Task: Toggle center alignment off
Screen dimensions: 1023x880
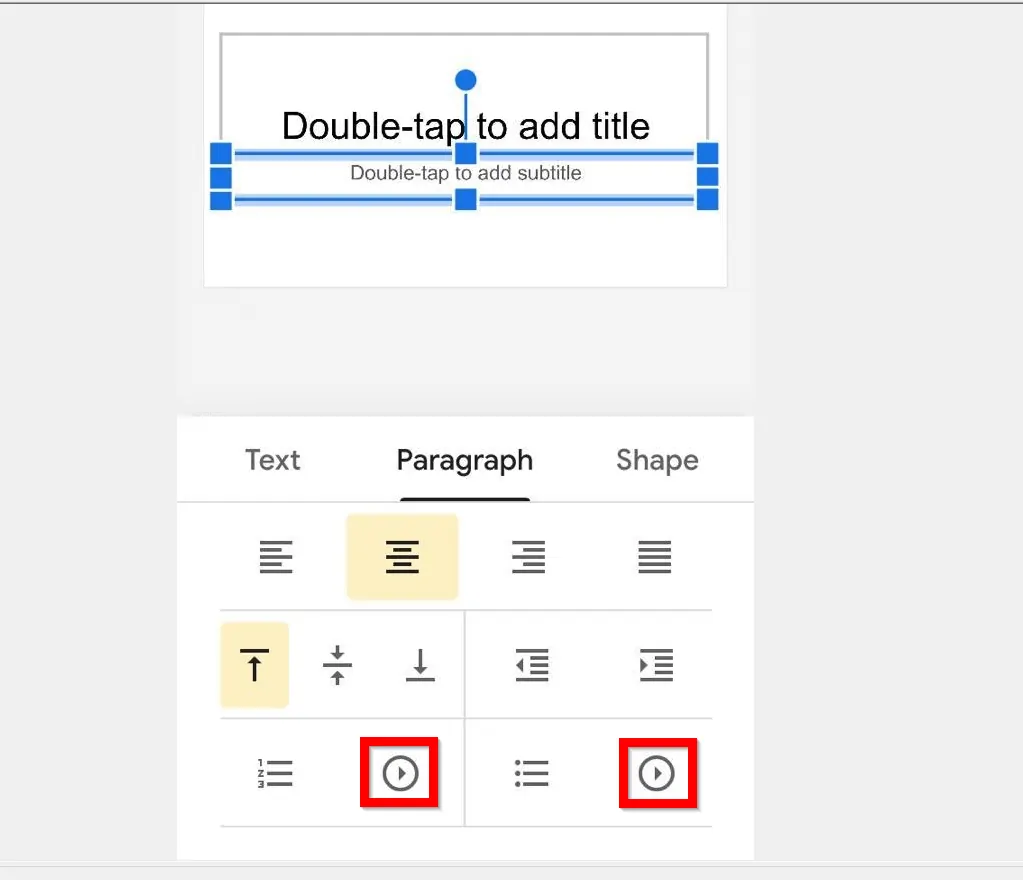Action: (402, 557)
